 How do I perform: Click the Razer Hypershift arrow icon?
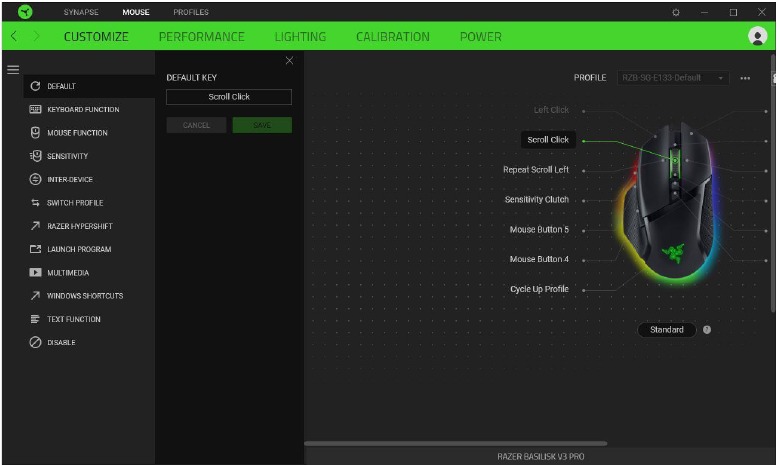[35, 226]
